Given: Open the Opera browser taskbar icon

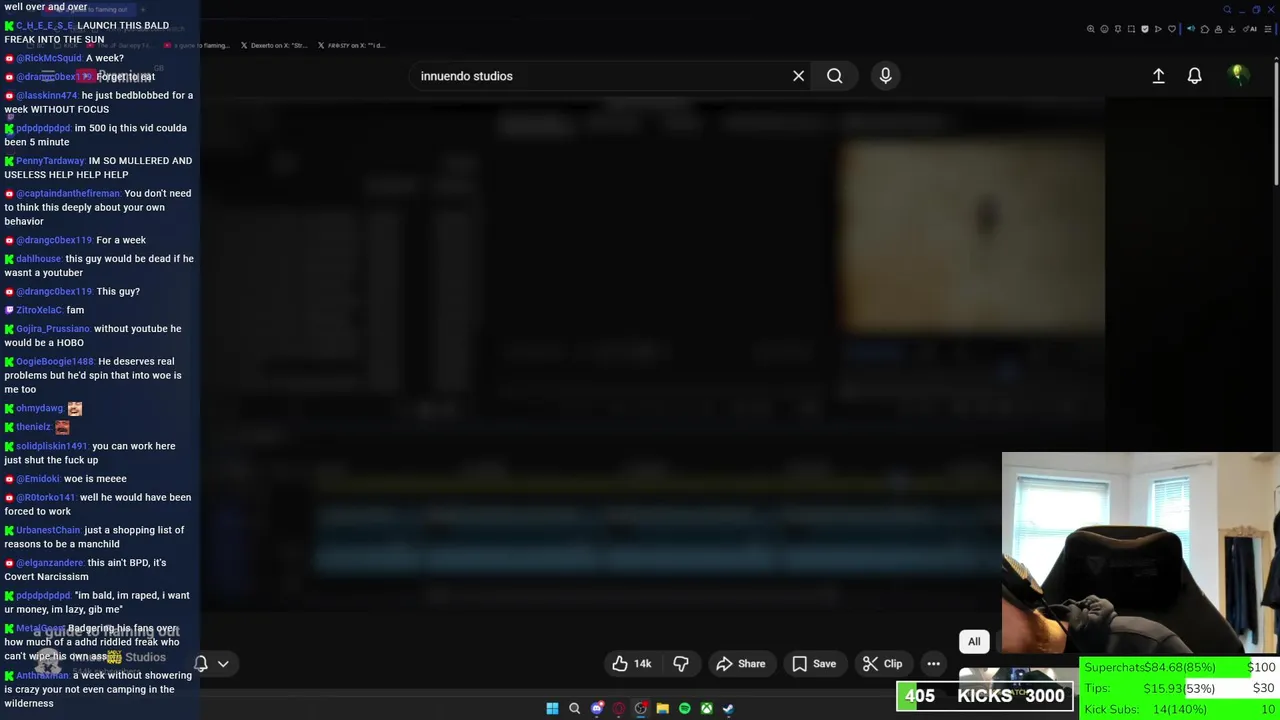Looking at the screenshot, I should tap(619, 708).
